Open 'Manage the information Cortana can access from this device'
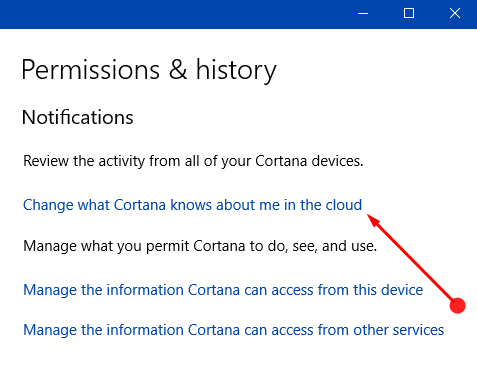This screenshot has width=477, height=381. tap(223, 290)
